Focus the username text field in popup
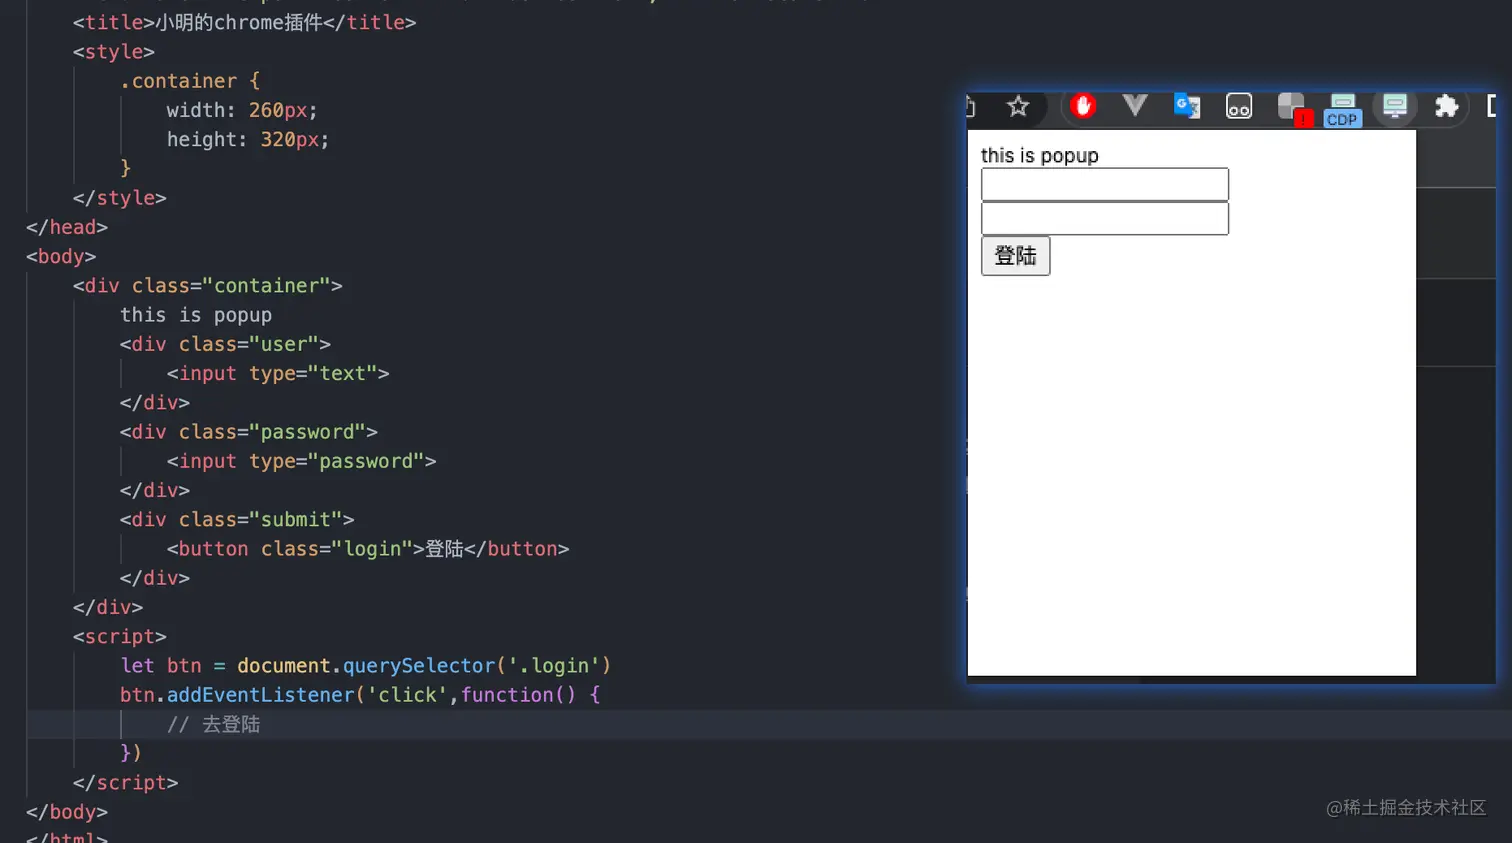Image resolution: width=1512 pixels, height=843 pixels. pos(1105,184)
